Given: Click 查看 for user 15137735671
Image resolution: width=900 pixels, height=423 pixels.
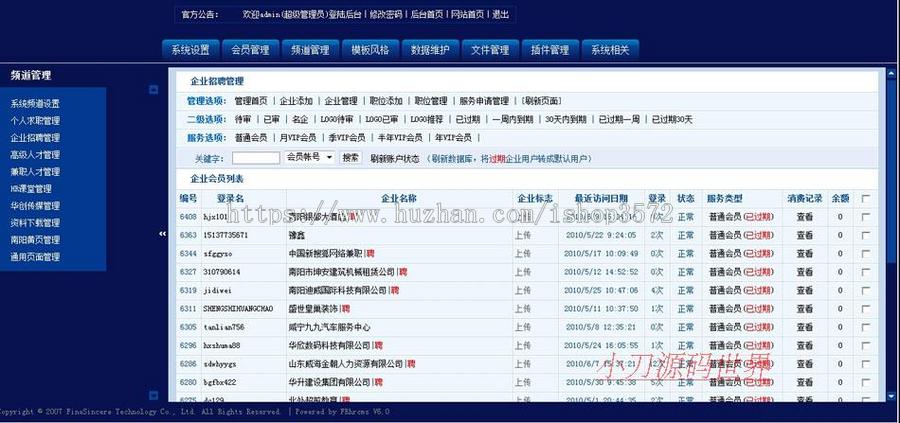Looking at the screenshot, I should point(805,235).
